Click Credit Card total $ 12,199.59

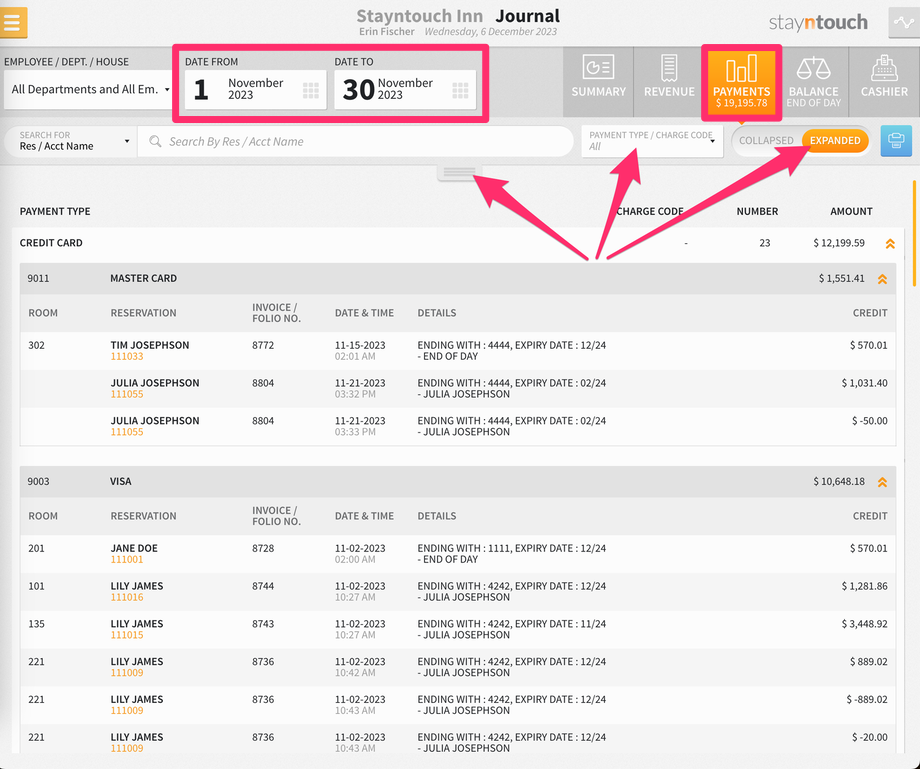[x=838, y=243]
